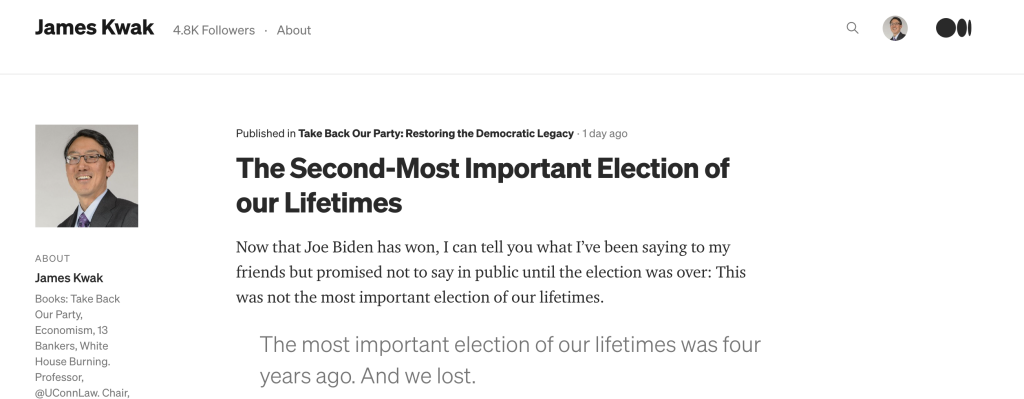Click "And we lost." in the pull quote
This screenshot has height=399, width=1024.
tap(417, 376)
